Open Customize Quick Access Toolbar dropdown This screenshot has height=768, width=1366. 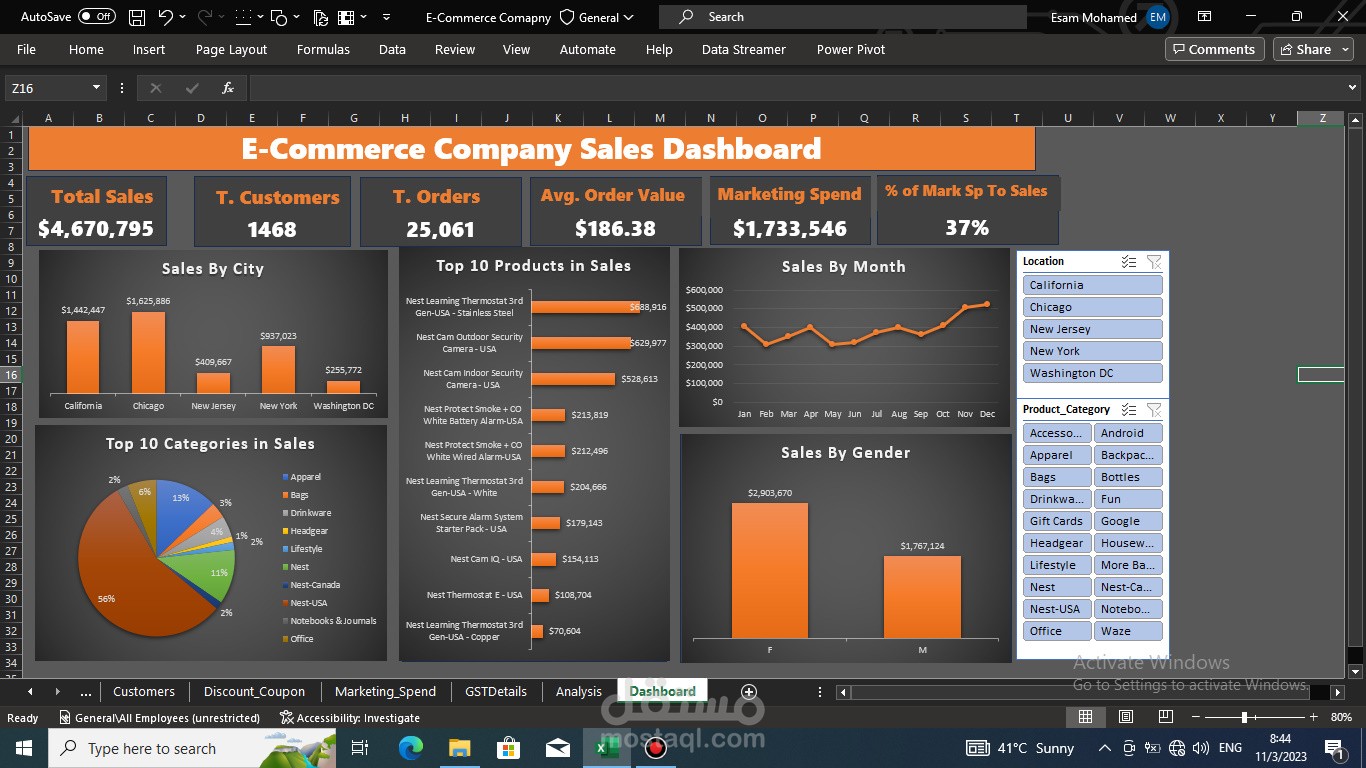coord(386,17)
